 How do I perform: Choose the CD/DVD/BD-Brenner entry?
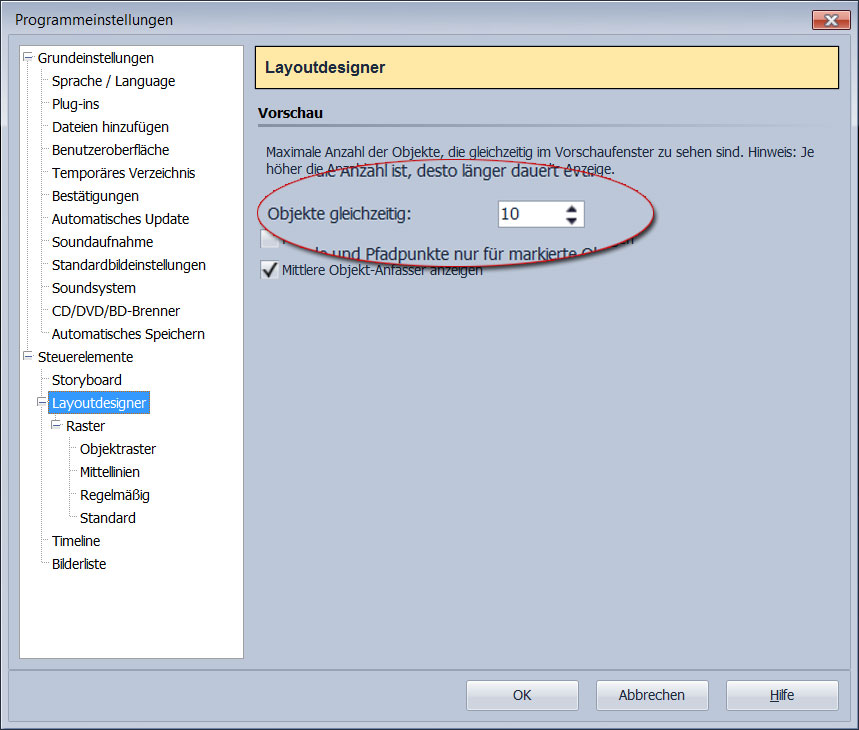116,311
